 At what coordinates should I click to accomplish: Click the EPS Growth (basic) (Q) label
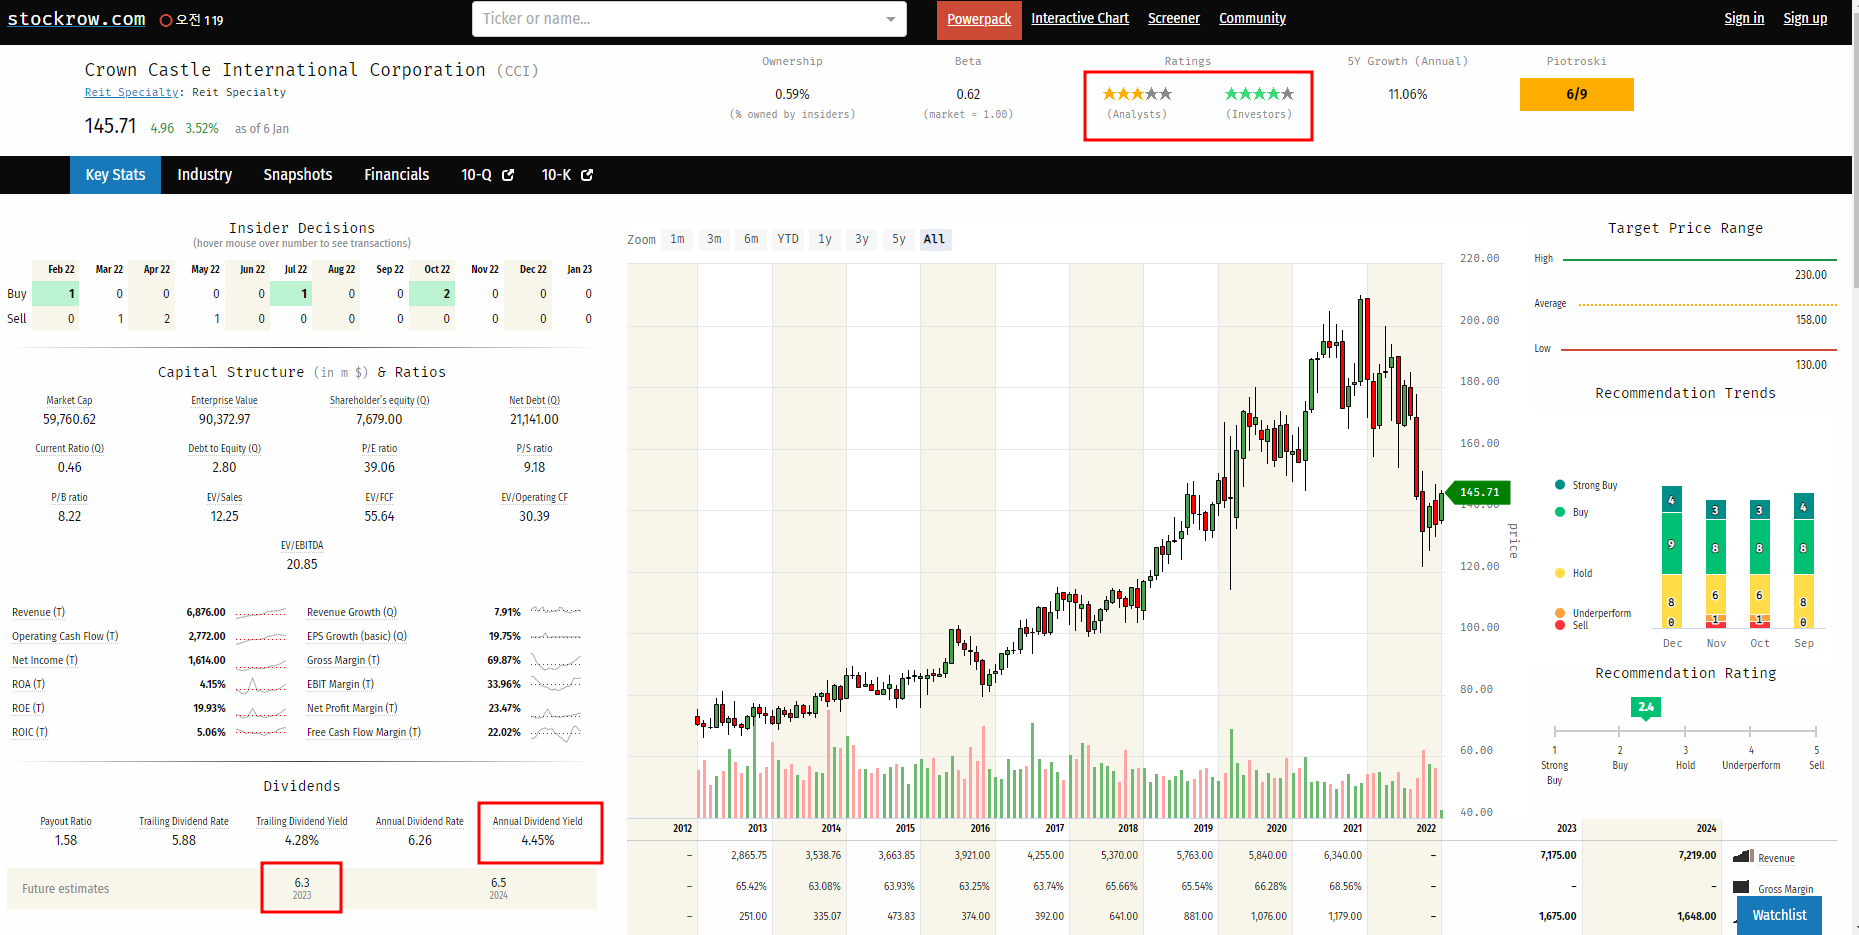tap(357, 636)
